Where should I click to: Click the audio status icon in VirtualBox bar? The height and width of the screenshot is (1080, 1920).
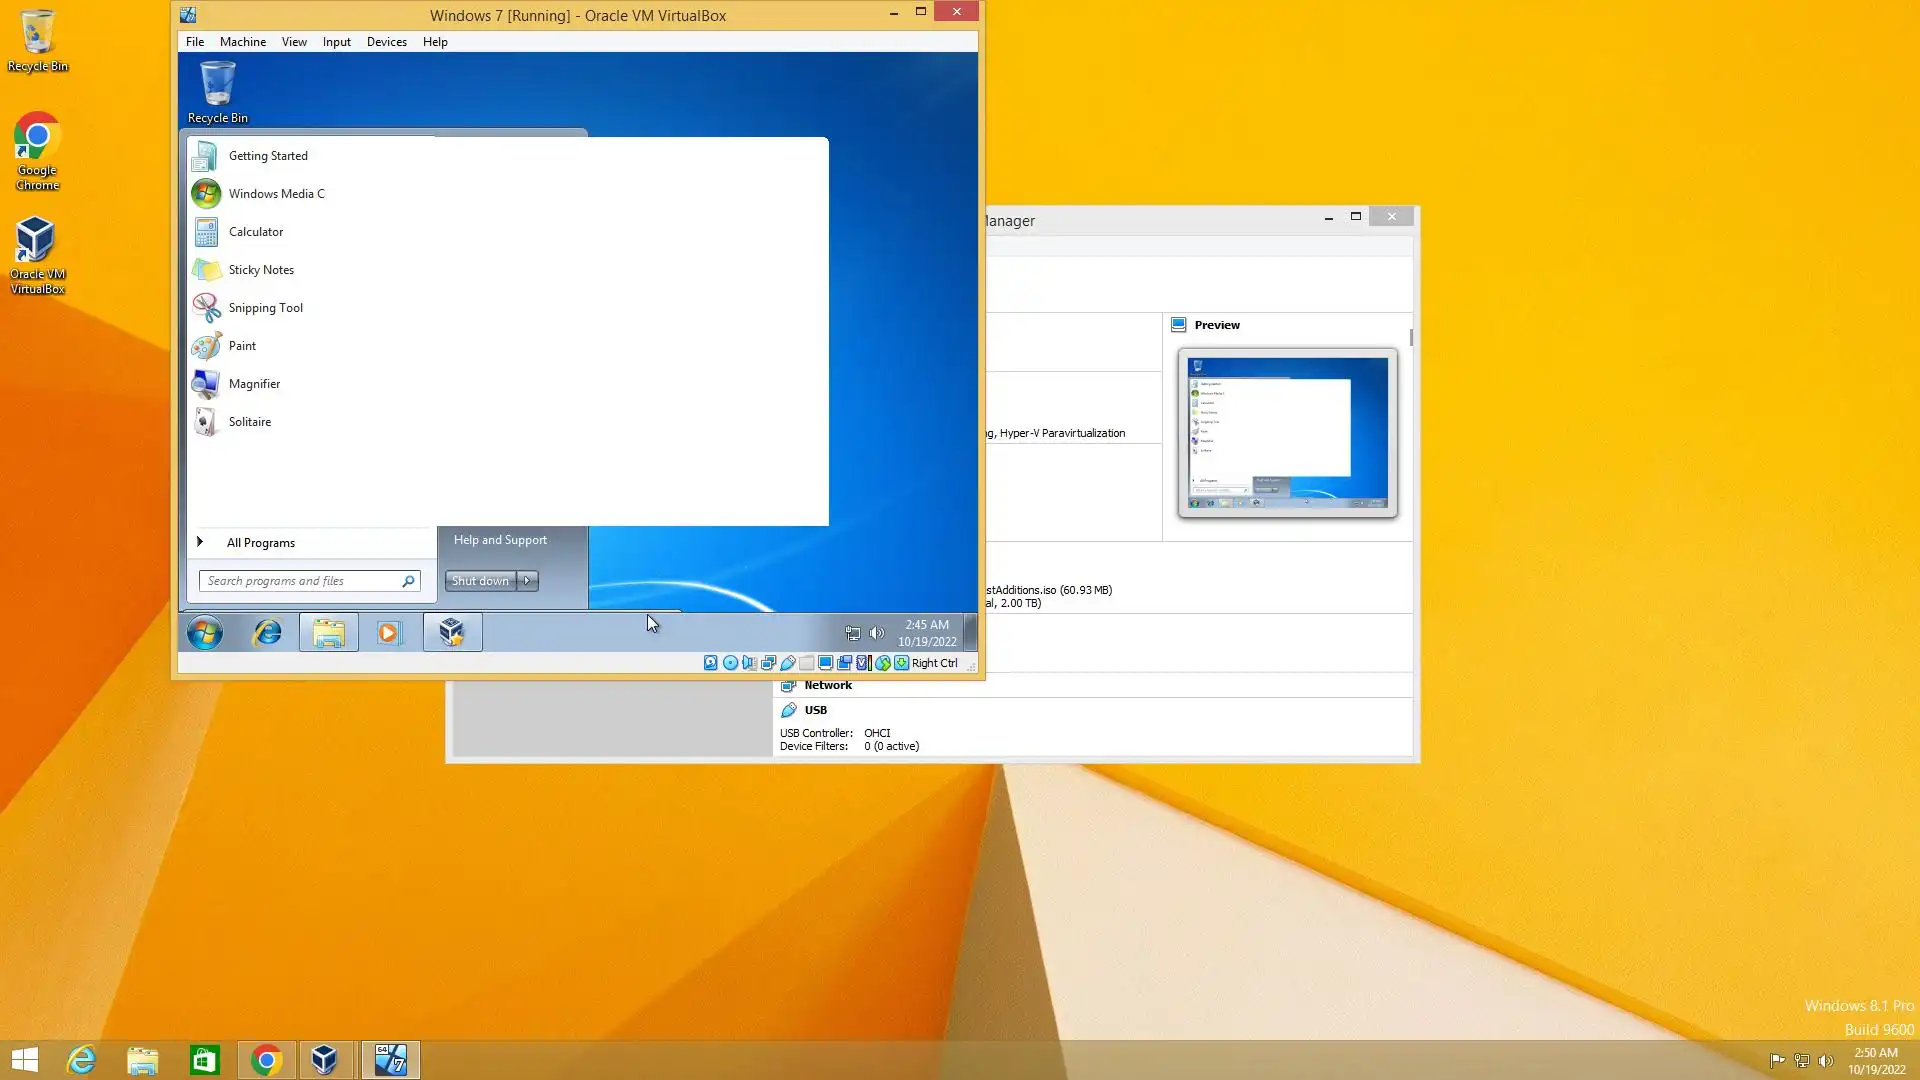click(749, 663)
